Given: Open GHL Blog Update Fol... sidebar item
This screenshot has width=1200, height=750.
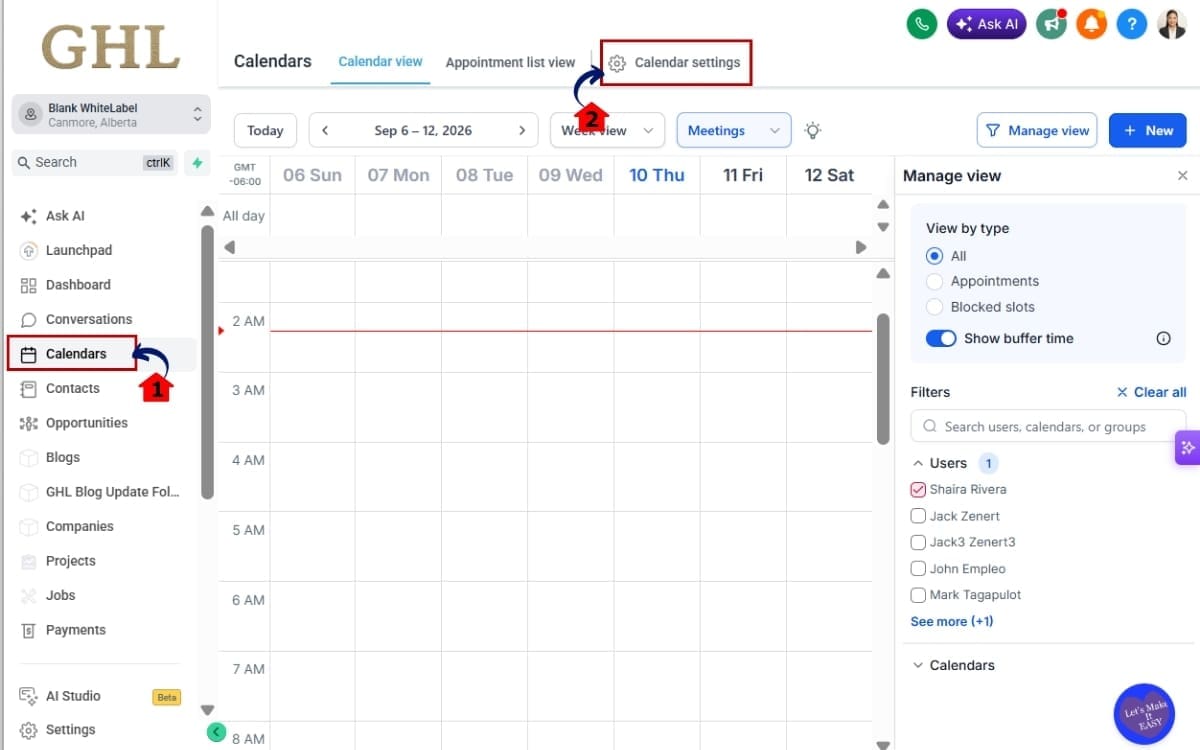Looking at the screenshot, I should click(x=100, y=492).
